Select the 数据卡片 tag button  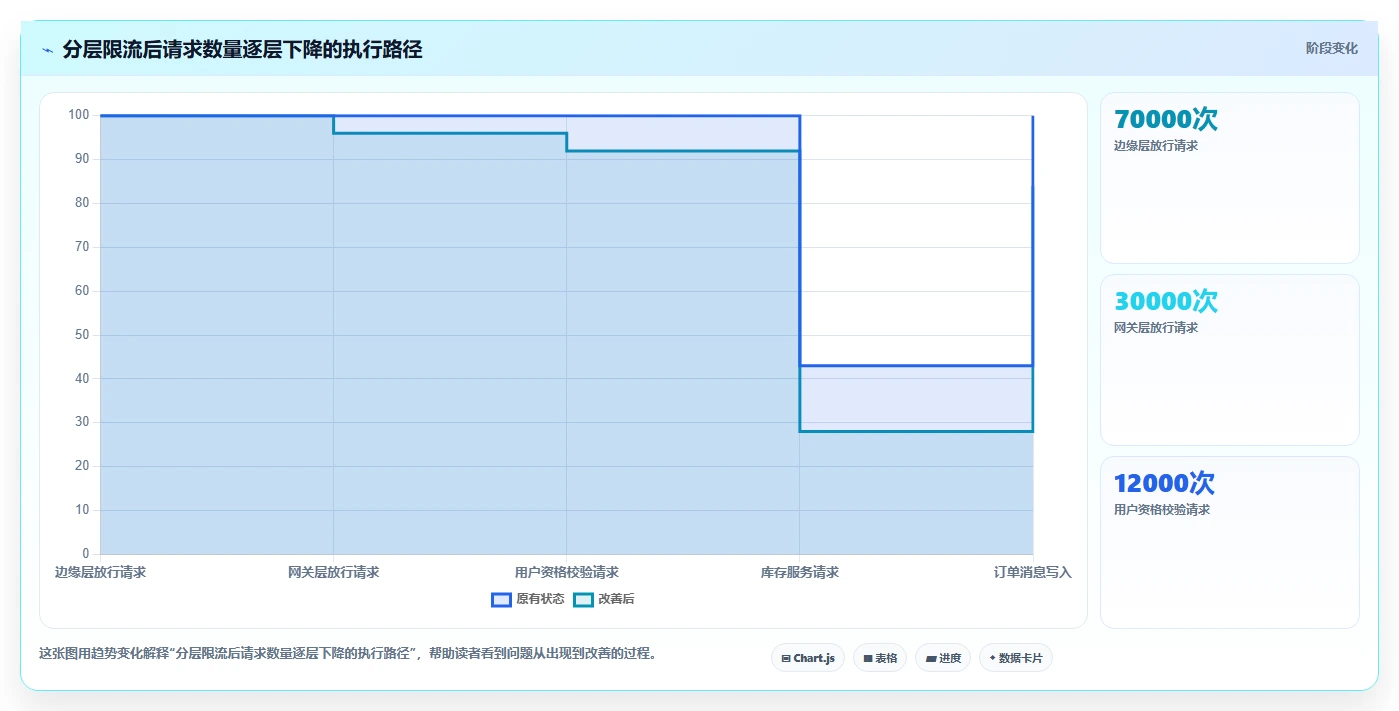(1016, 658)
